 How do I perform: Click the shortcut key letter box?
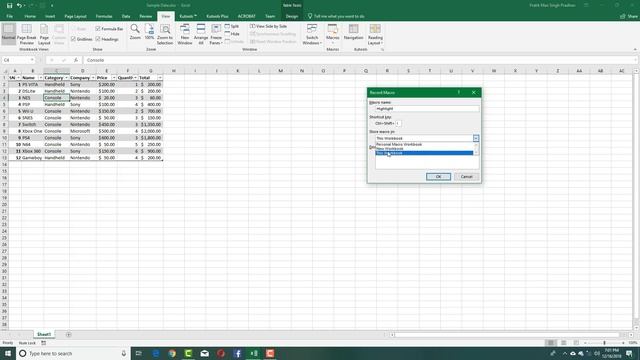click(x=398, y=123)
